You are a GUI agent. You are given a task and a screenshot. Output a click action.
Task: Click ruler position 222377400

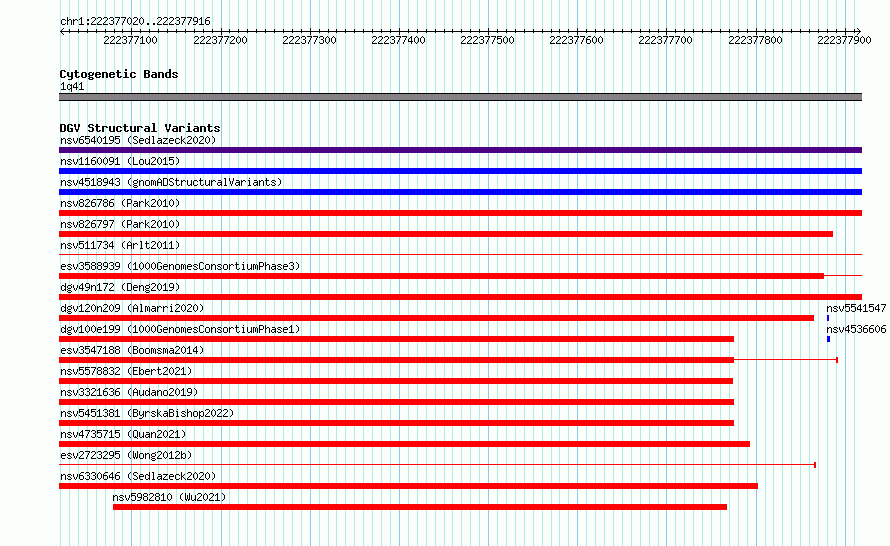(398, 40)
